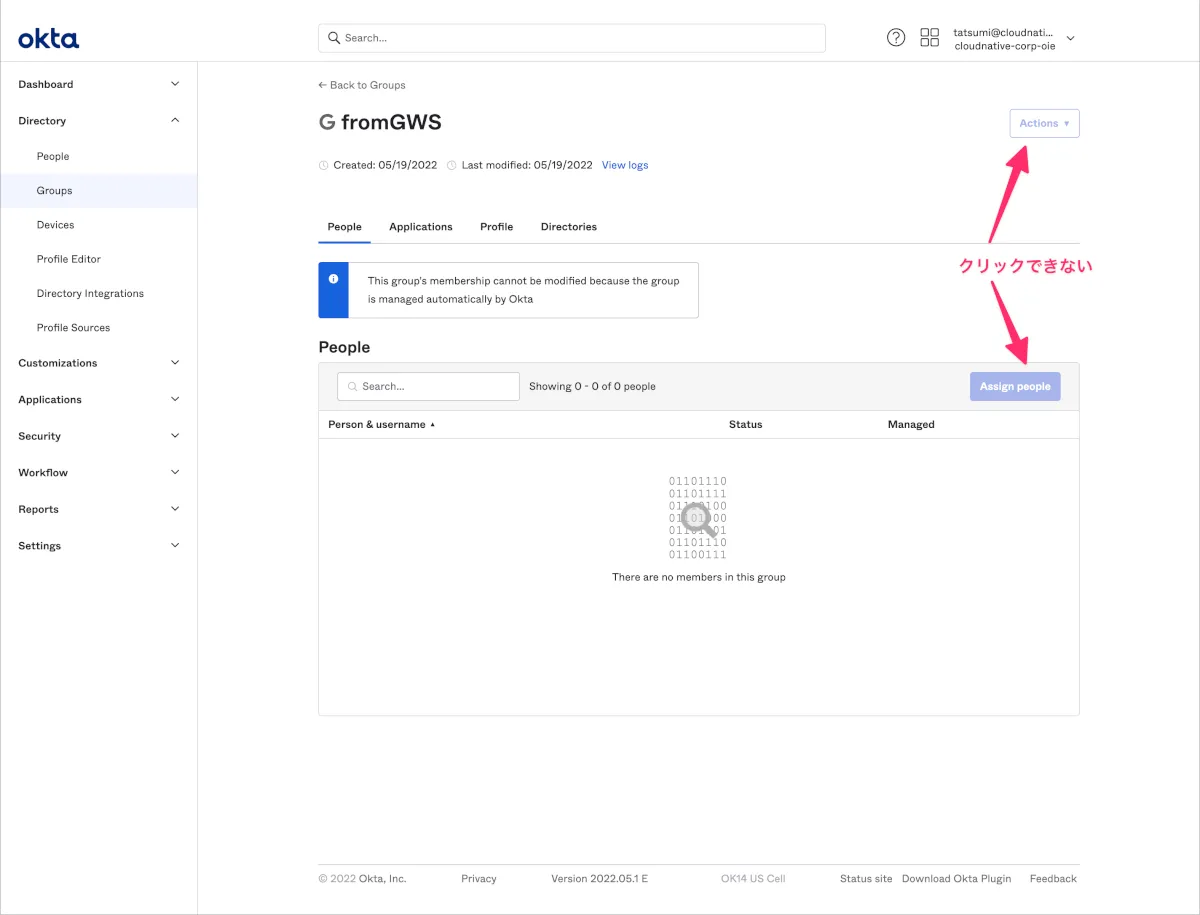
Task: Open the View logs link
Action: click(x=624, y=165)
